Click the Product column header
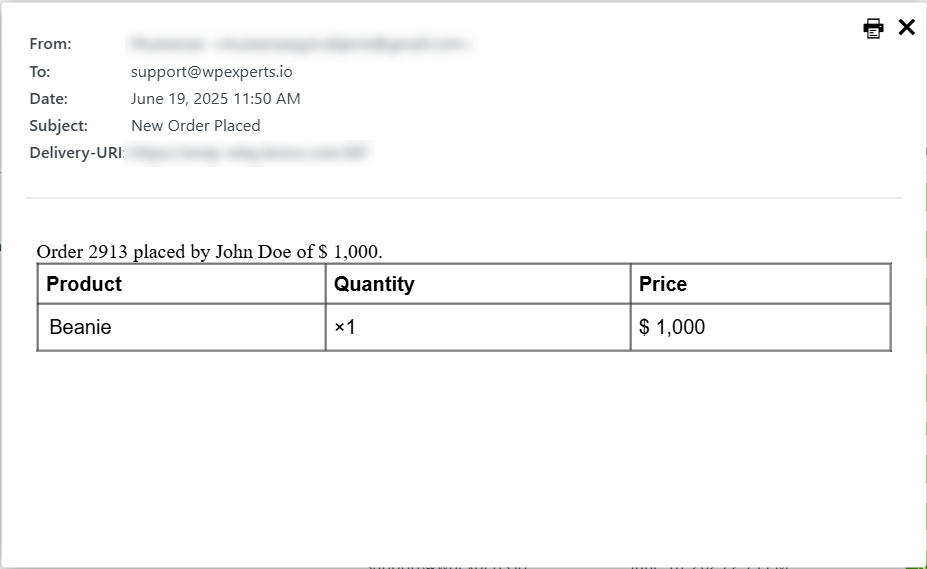 pyautogui.click(x=84, y=284)
